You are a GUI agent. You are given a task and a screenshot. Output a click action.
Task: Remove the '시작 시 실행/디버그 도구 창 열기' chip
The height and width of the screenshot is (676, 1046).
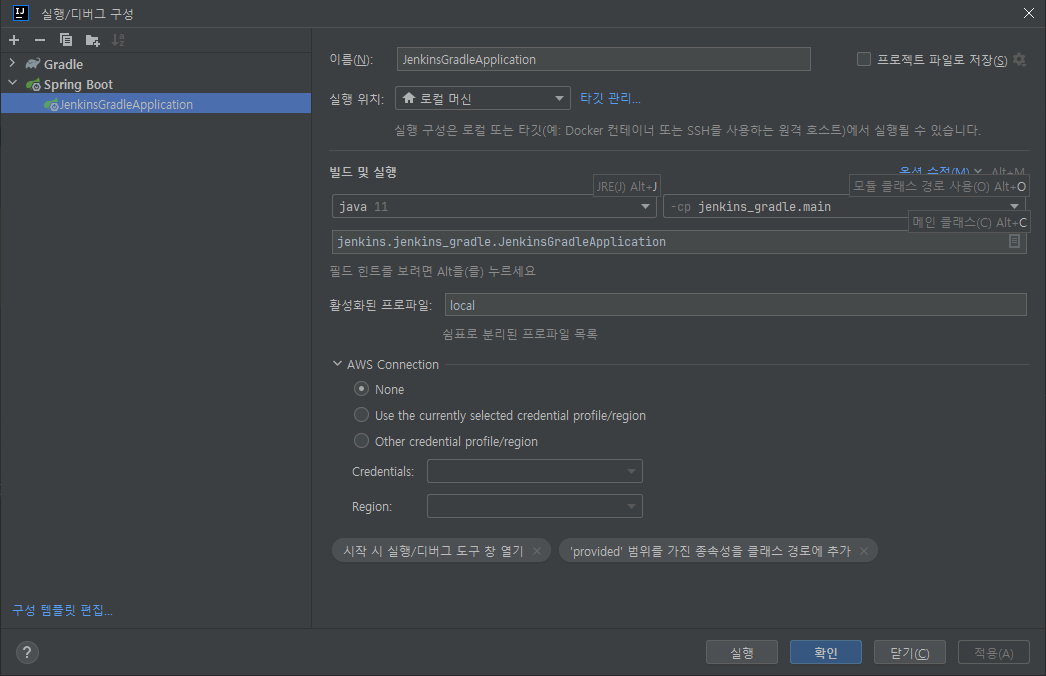[x=537, y=551]
